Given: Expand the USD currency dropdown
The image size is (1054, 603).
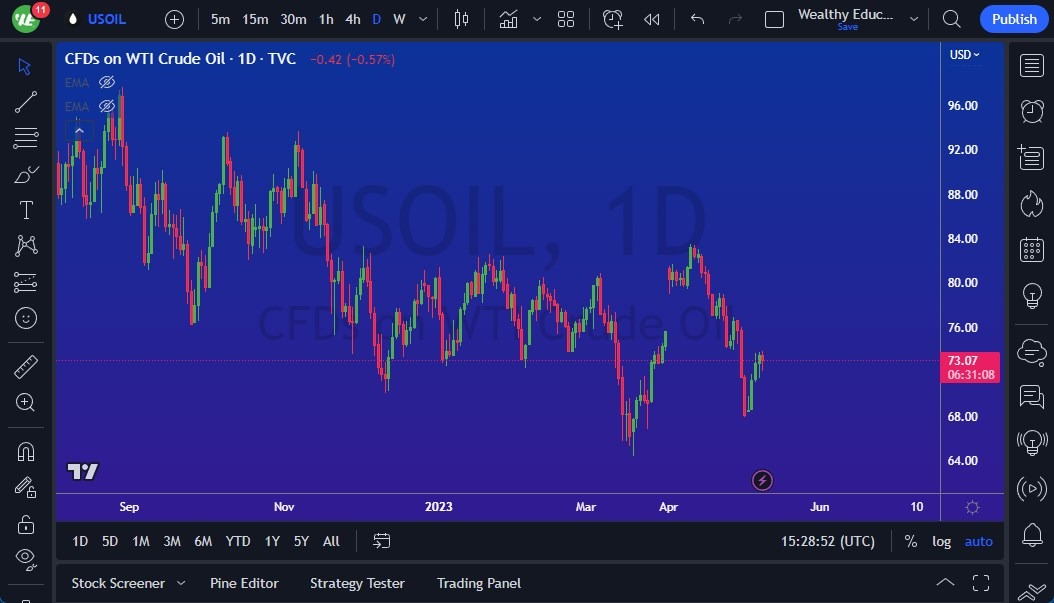Looking at the screenshot, I should 964,54.
